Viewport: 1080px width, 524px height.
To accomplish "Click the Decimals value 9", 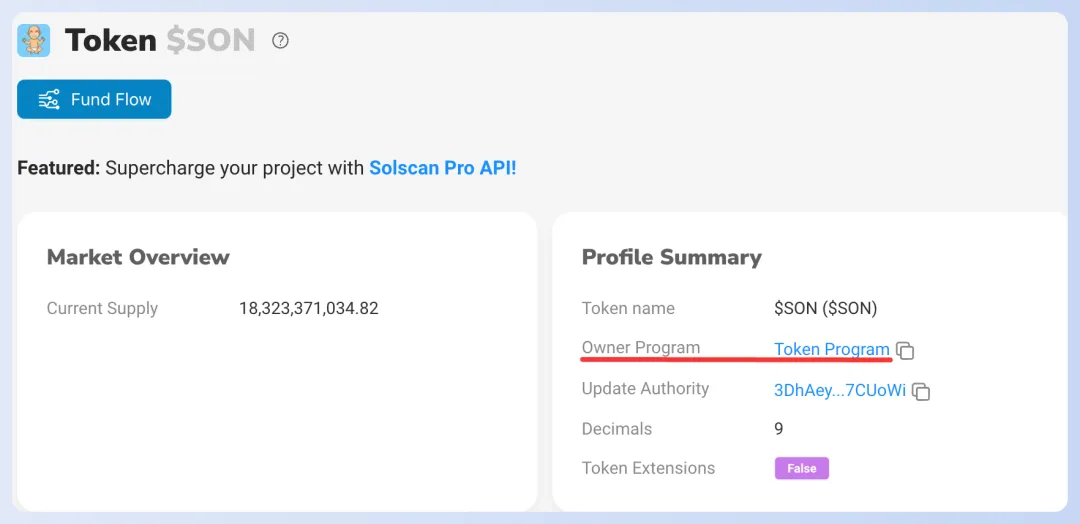I will [779, 428].
